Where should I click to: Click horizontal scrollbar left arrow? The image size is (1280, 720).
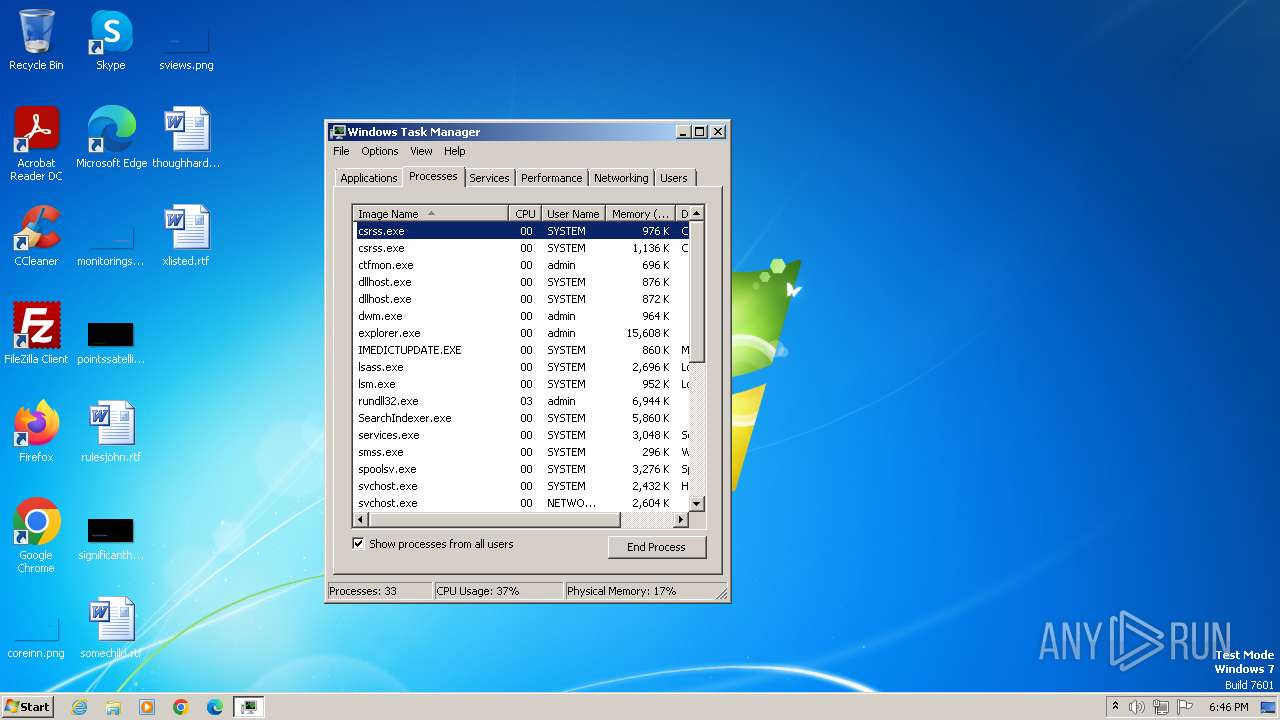point(361,520)
